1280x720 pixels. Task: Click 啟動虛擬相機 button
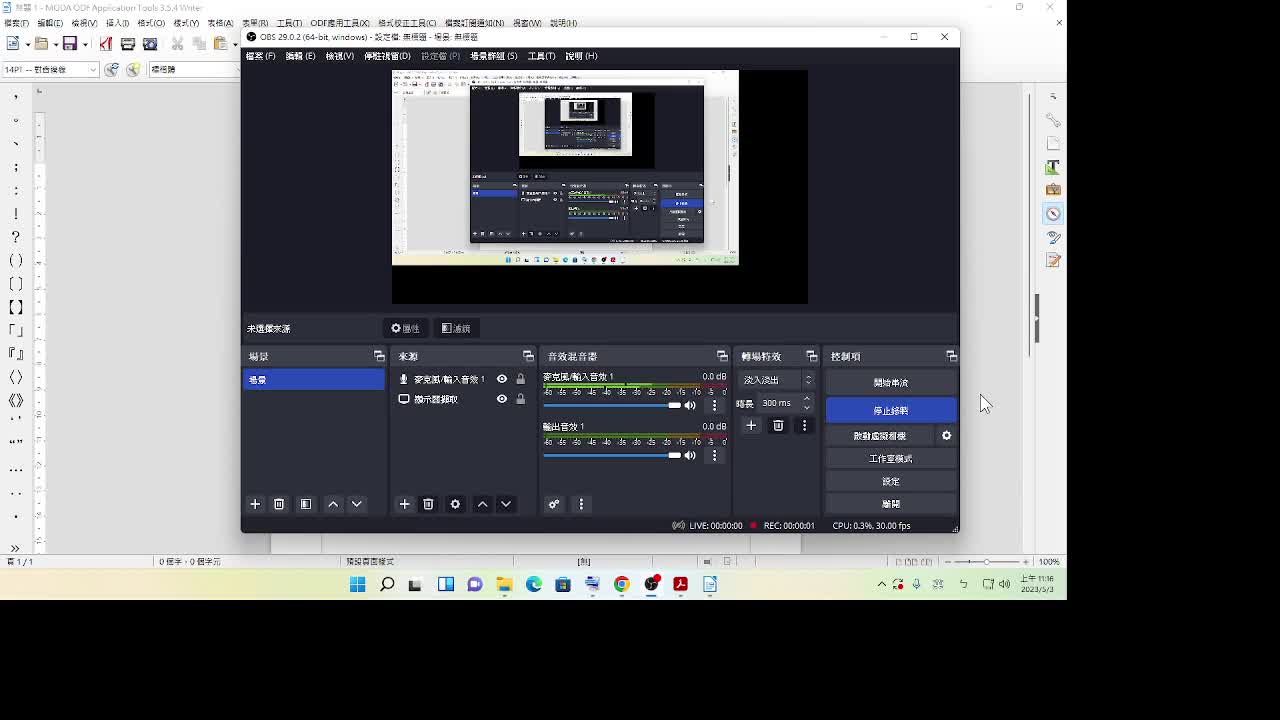click(880, 436)
